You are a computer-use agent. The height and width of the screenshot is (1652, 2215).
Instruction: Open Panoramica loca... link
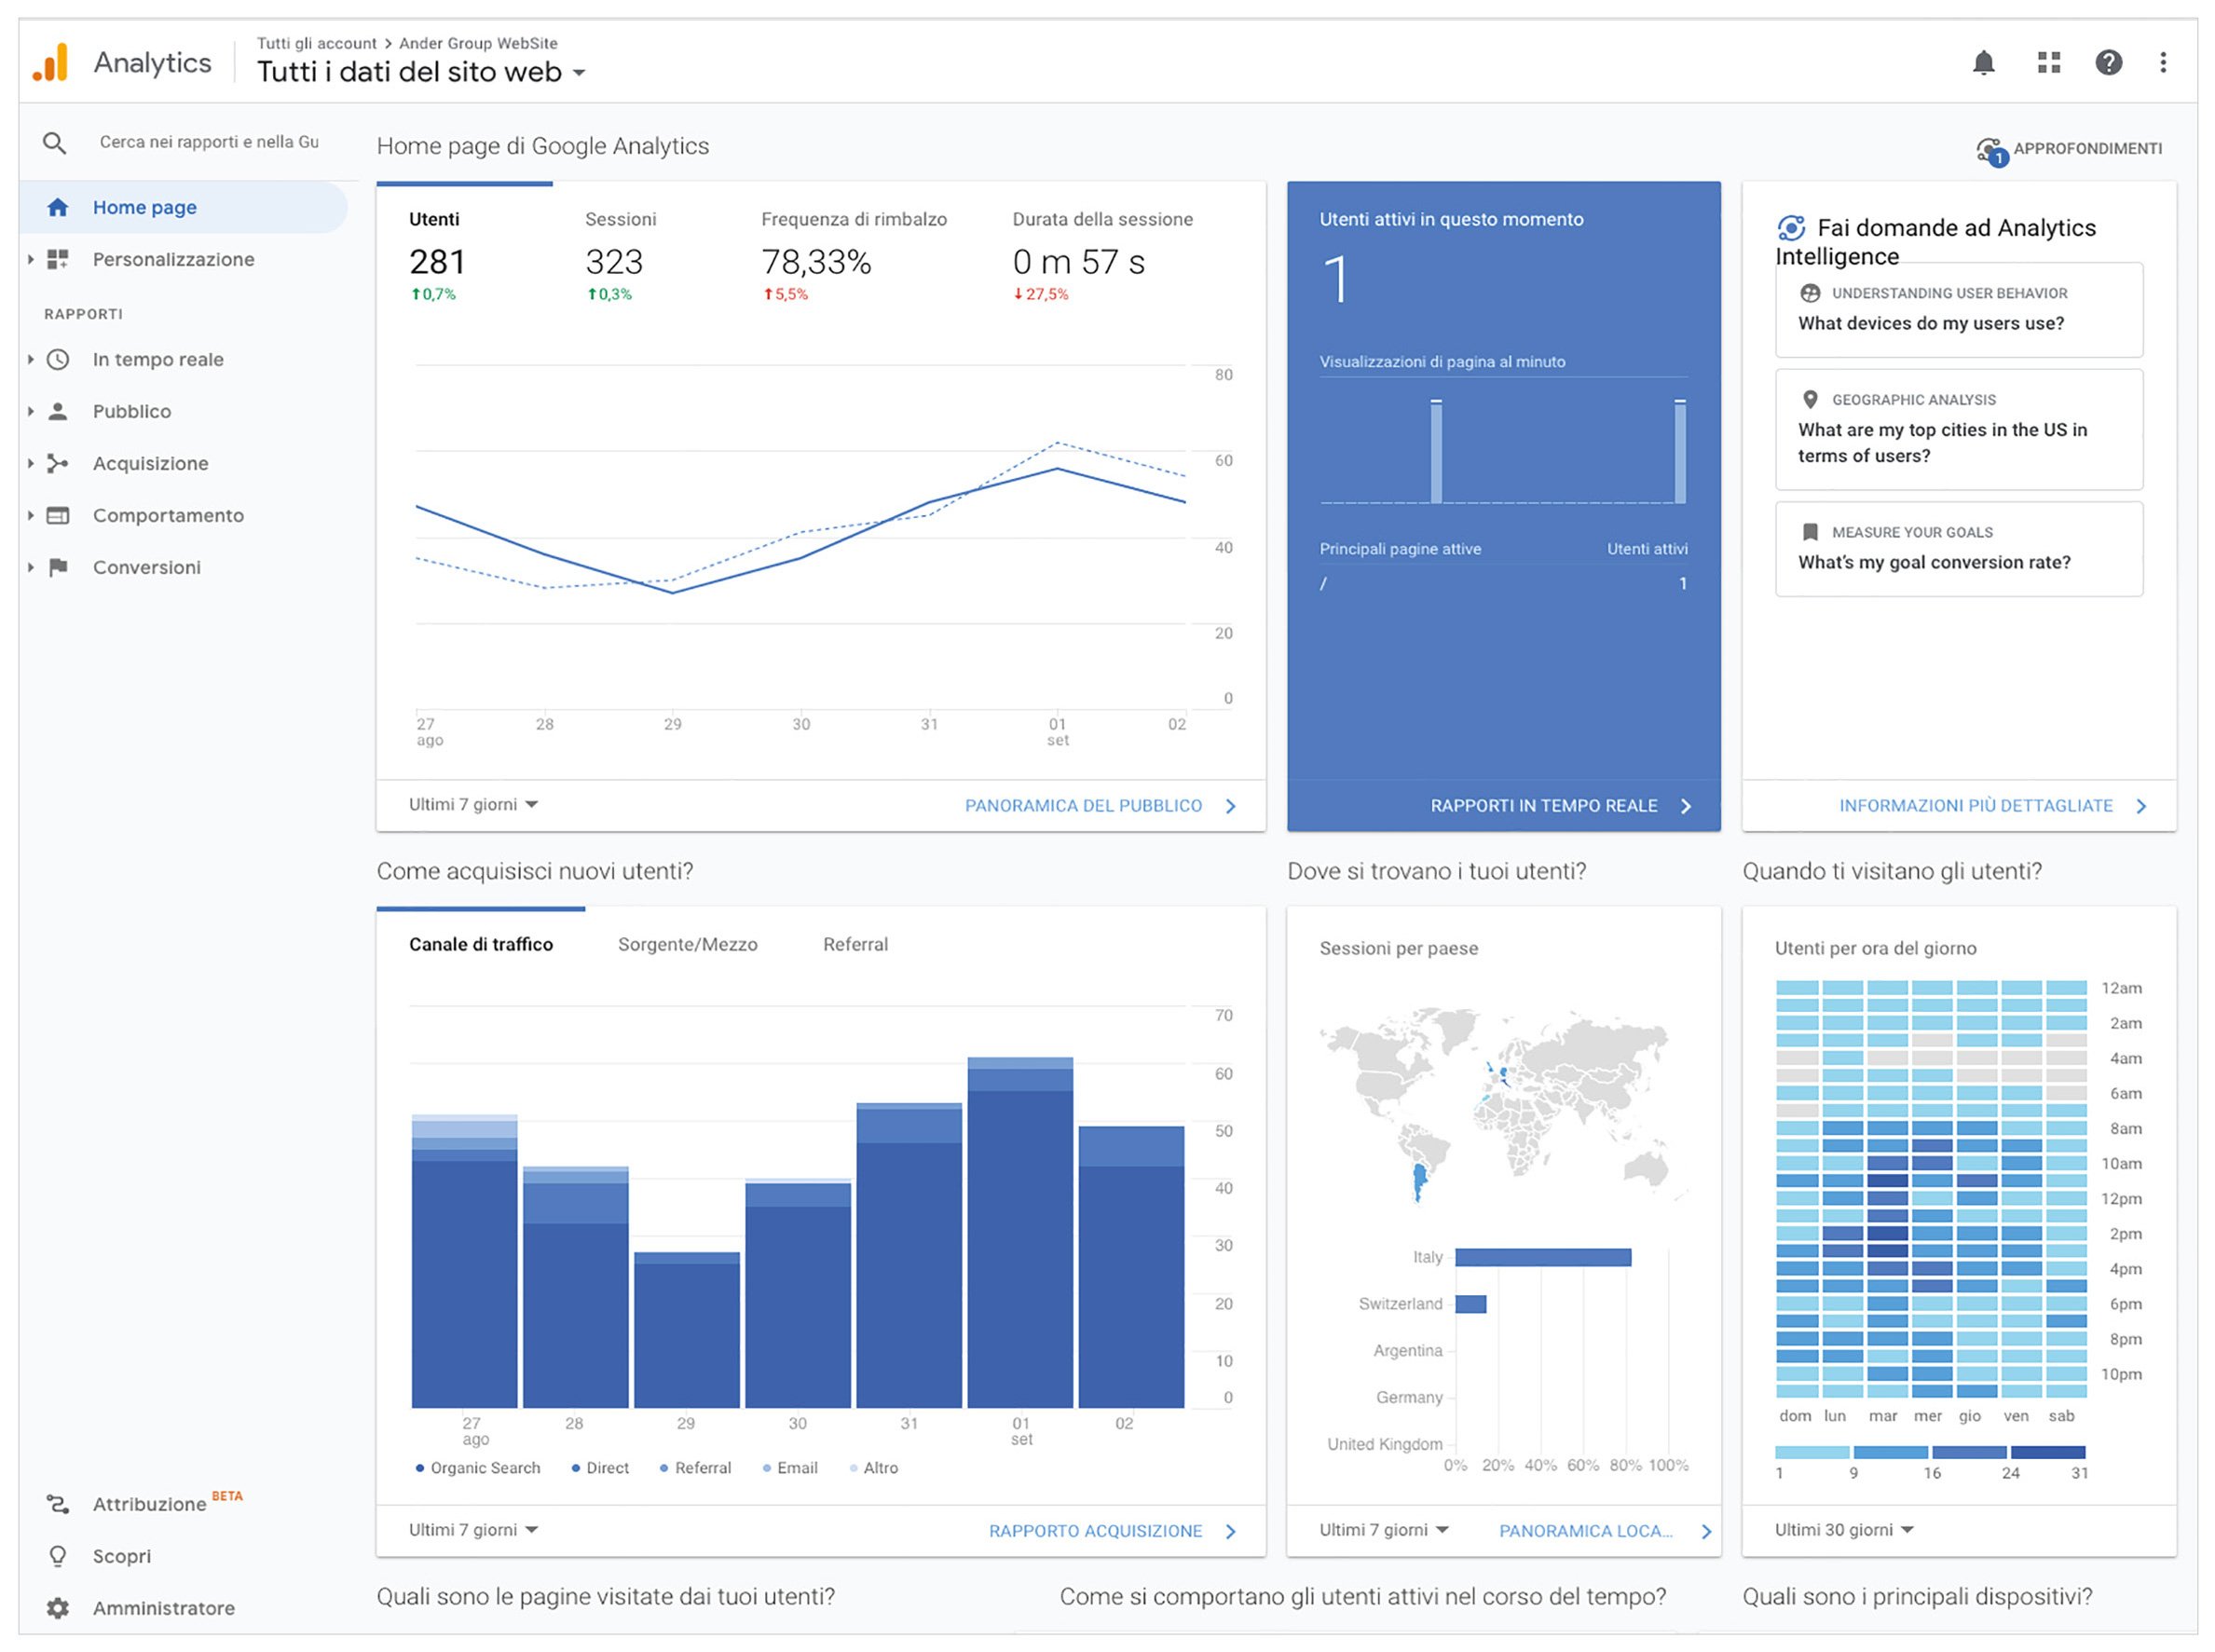click(1585, 1531)
